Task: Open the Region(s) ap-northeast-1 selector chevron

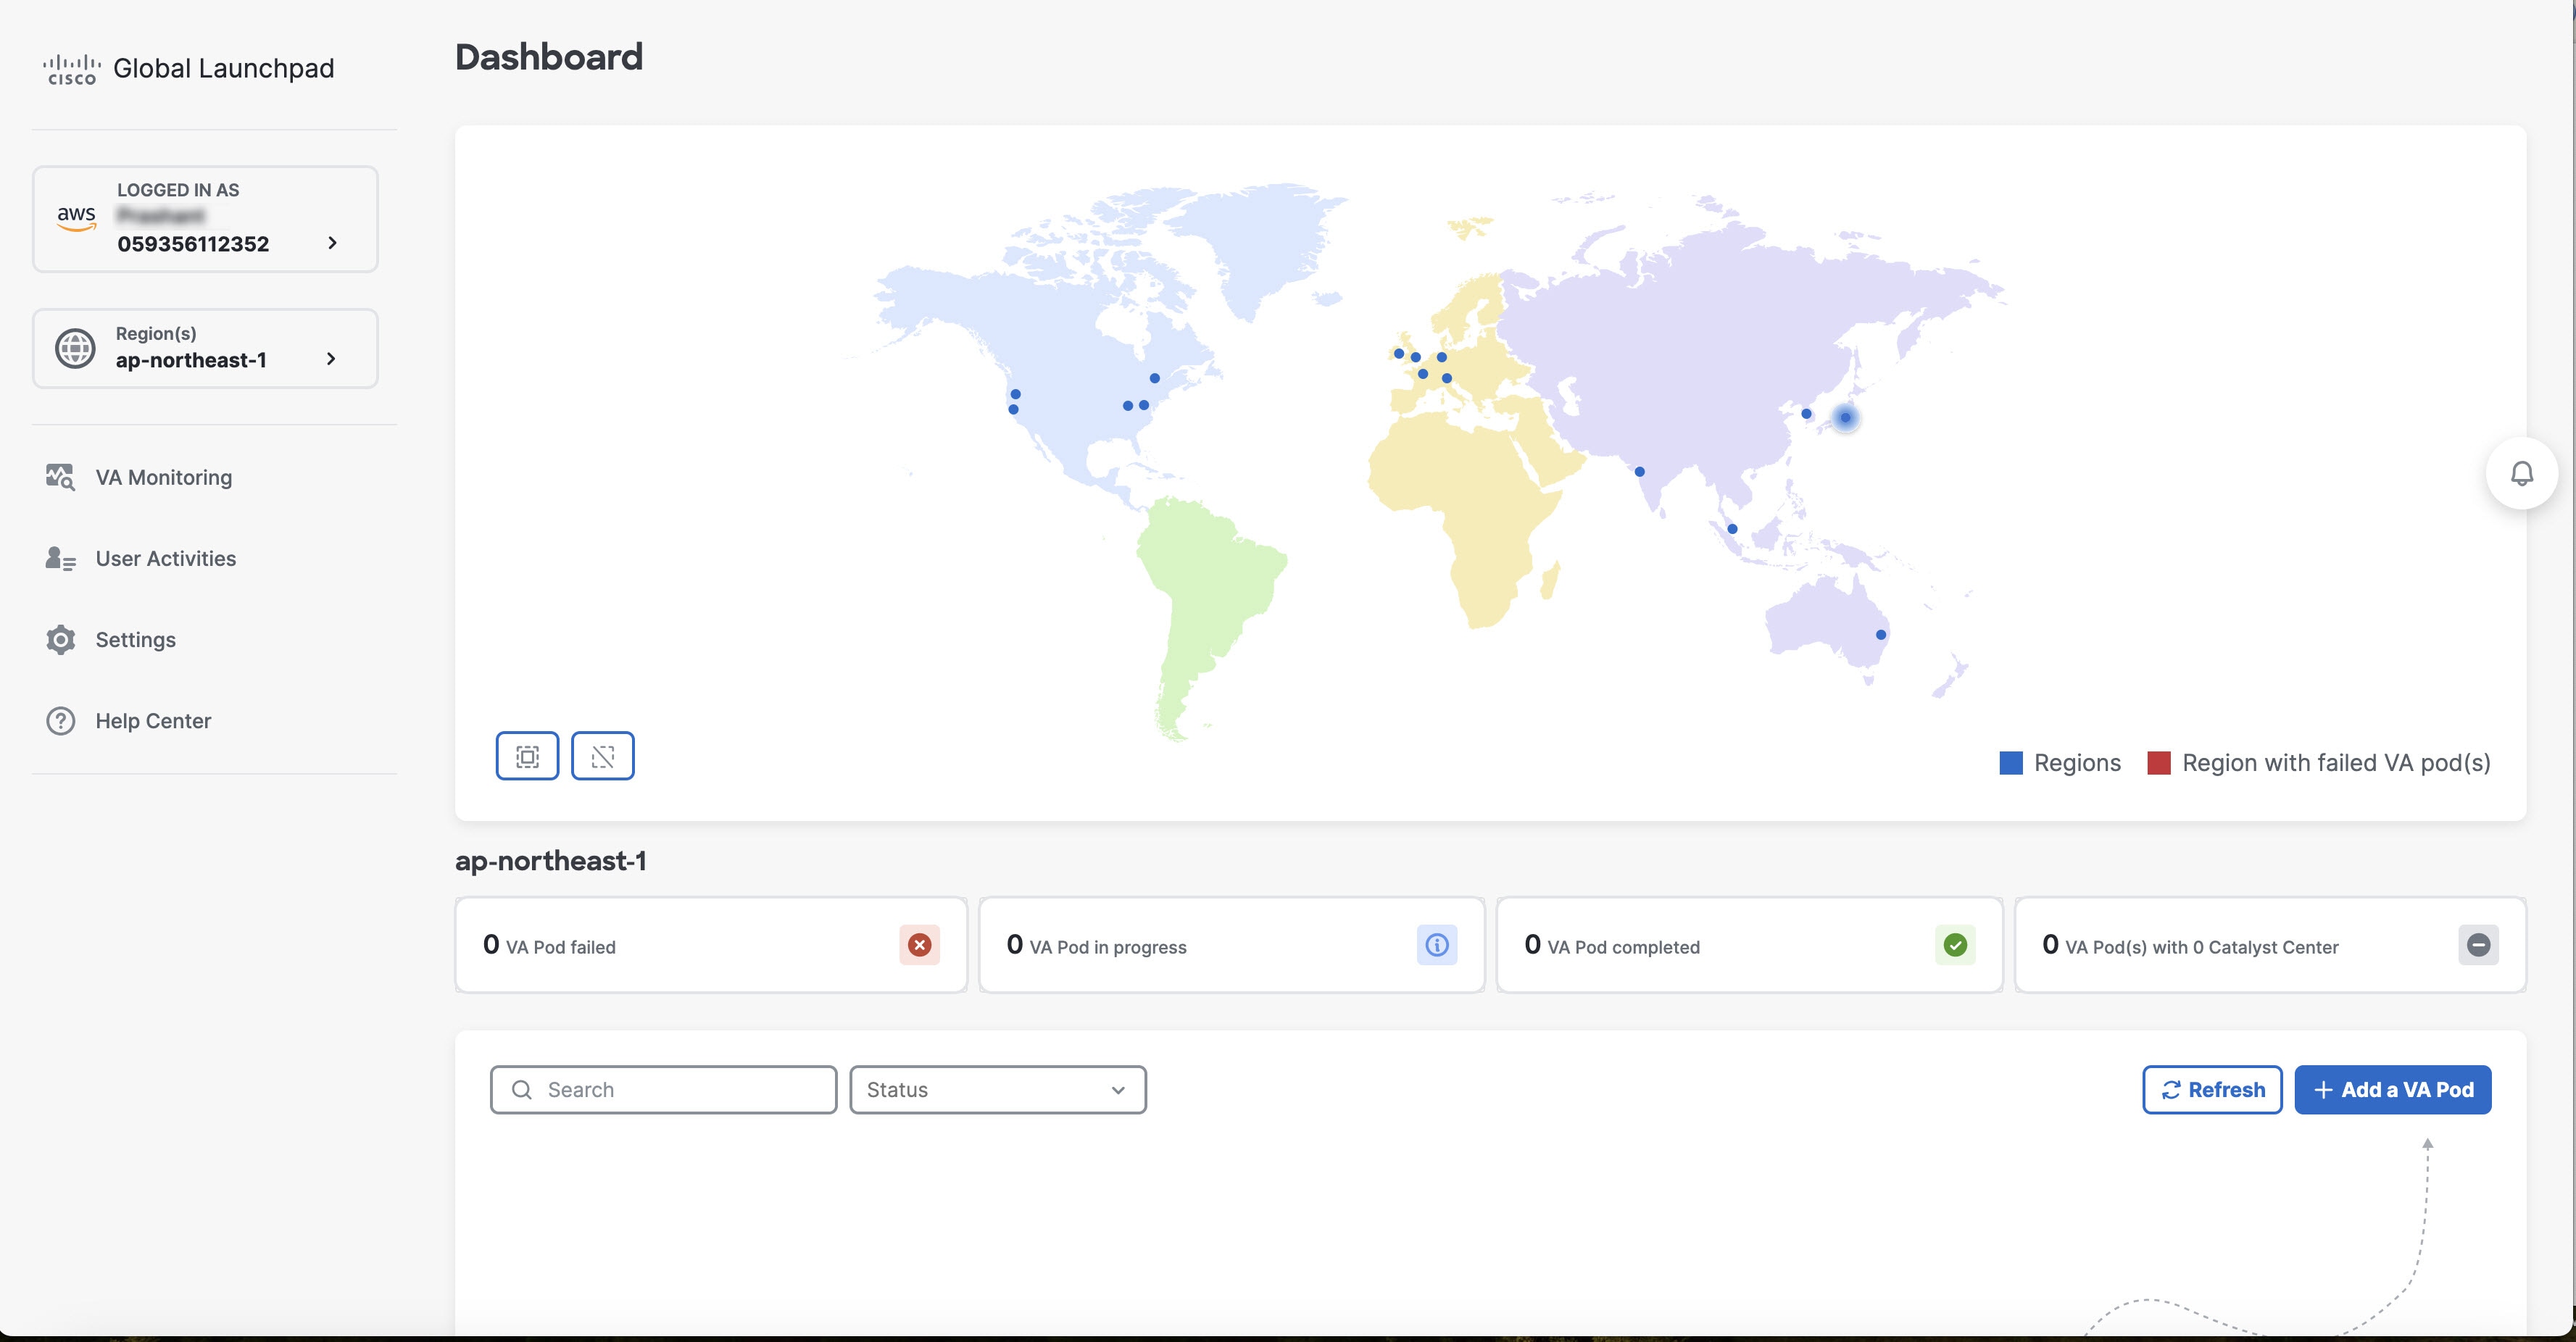Action: click(331, 358)
